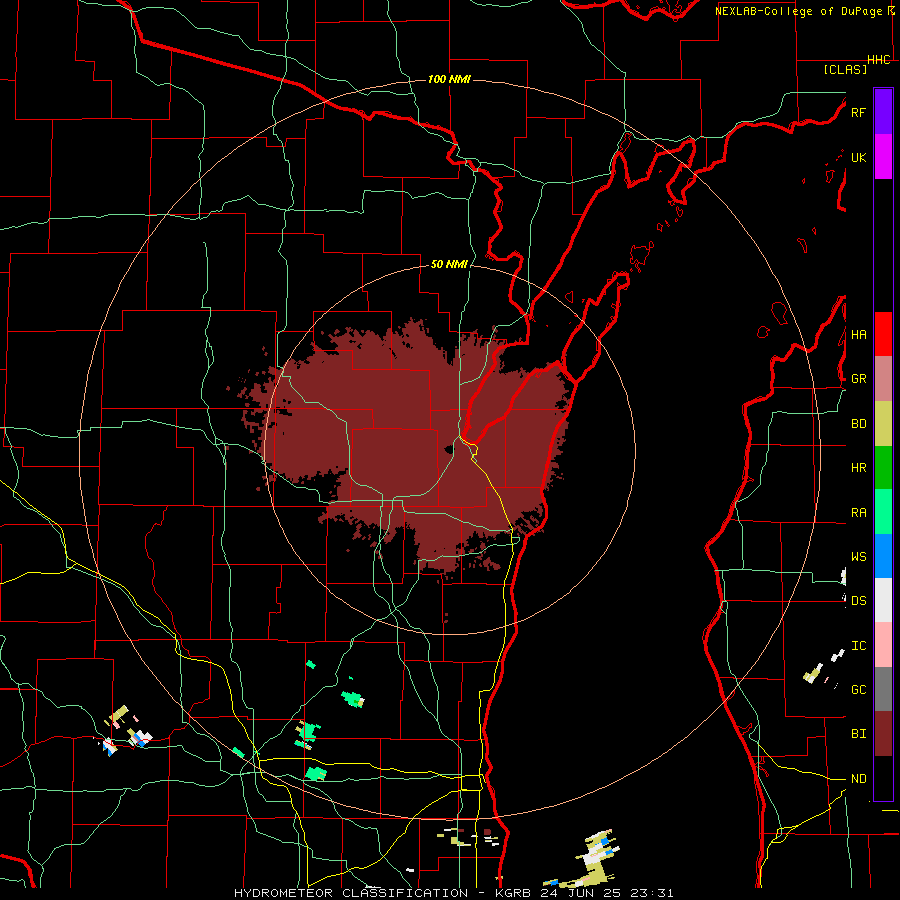Screen dimensions: 900x900
Task: Click the [CLAS] units label
Action: pos(845,69)
